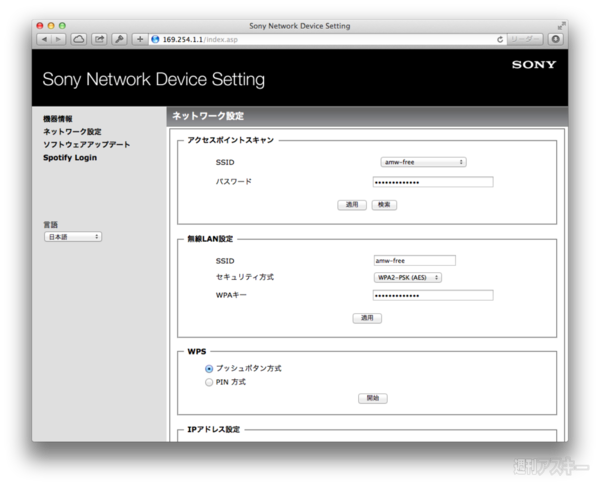Viewport: 600px width, 486px height.
Task: Expand the WPA2-PSK (AES) security dropdown
Action: point(408,277)
